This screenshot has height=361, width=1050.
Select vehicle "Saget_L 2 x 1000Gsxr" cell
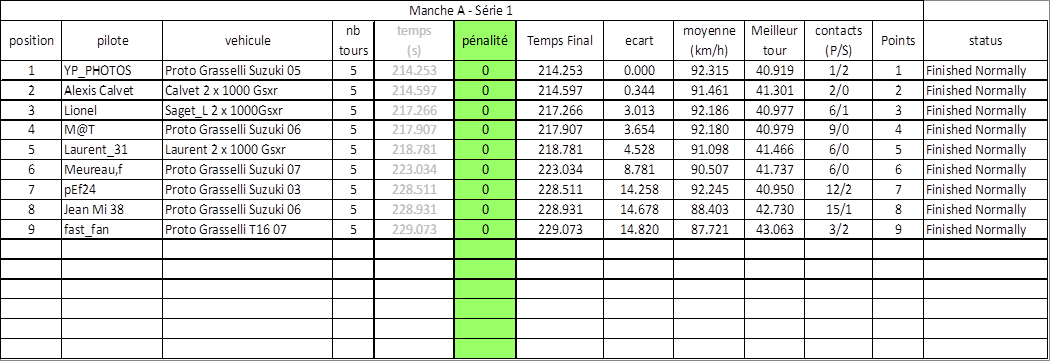coord(247,110)
